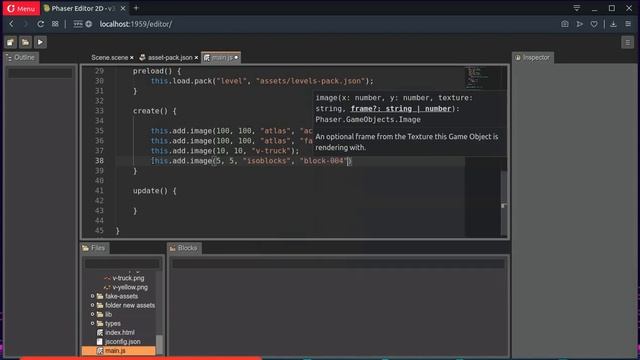
Task: Open the browser easy setup menu
Action: pyautogui.click(x=628, y=24)
